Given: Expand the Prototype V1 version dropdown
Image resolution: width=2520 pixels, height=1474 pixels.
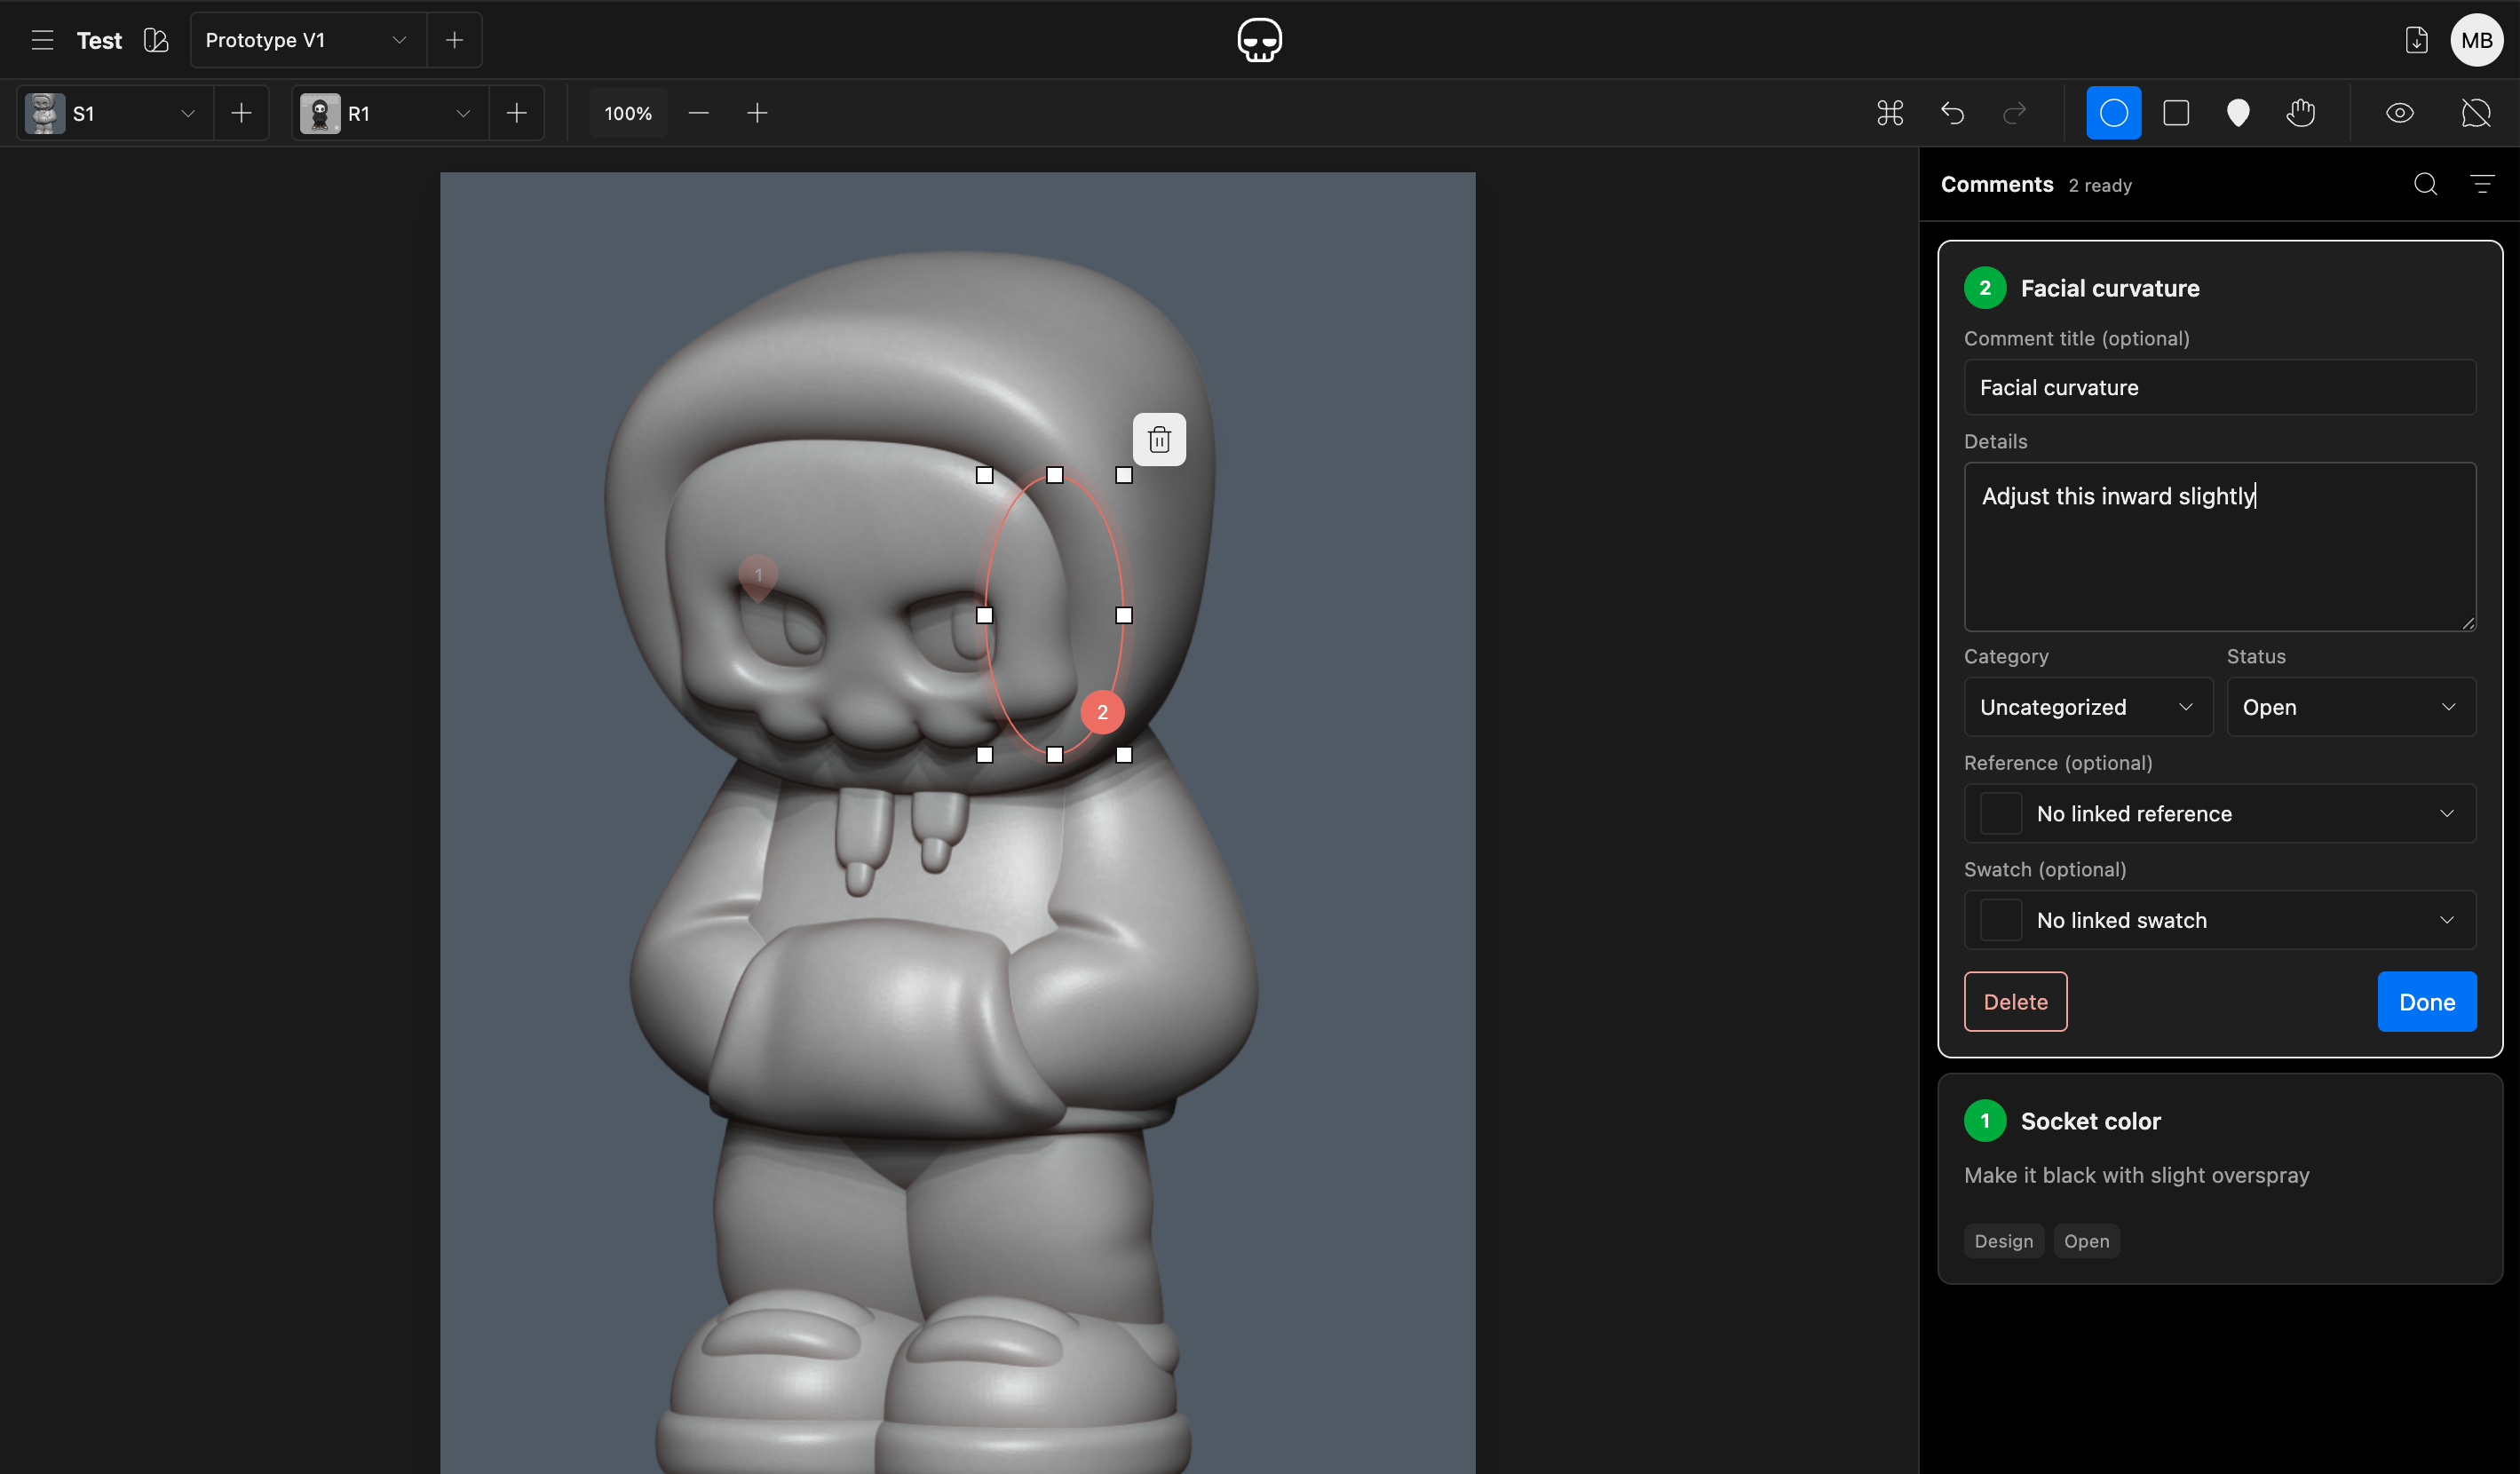Looking at the screenshot, I should 308,40.
